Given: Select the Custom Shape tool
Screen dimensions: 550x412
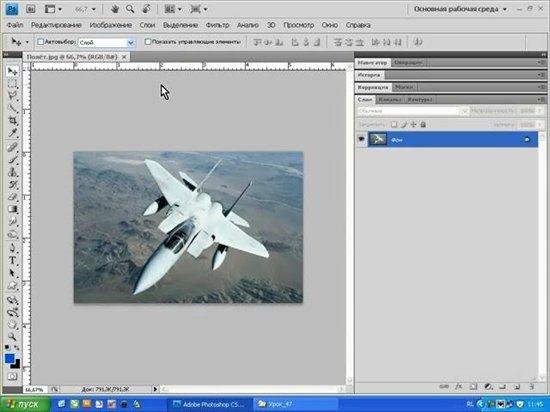Looking at the screenshot, I should pos(12,286).
